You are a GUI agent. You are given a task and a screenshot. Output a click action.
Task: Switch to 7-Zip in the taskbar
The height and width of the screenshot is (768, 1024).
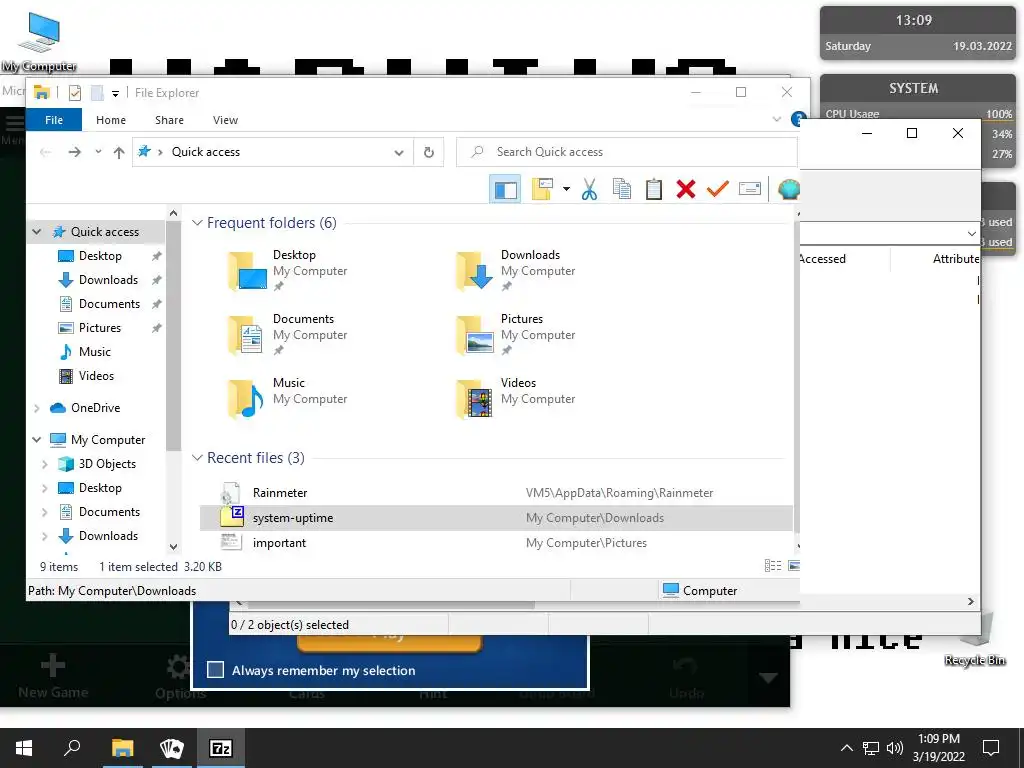coord(221,748)
